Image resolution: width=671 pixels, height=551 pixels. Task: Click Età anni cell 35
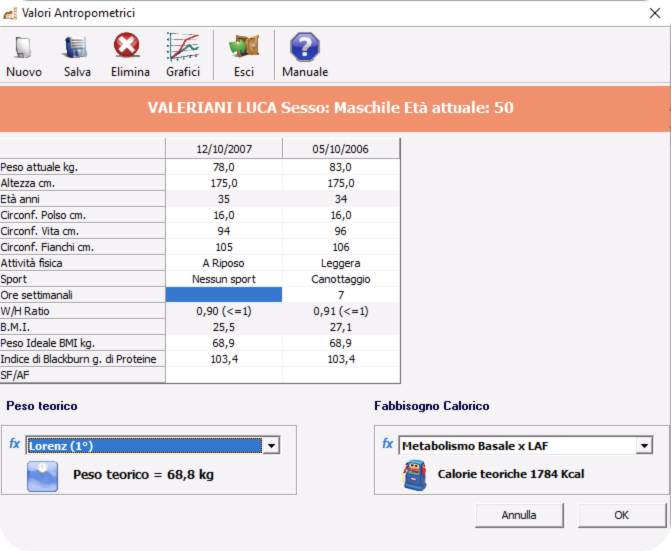click(x=224, y=199)
